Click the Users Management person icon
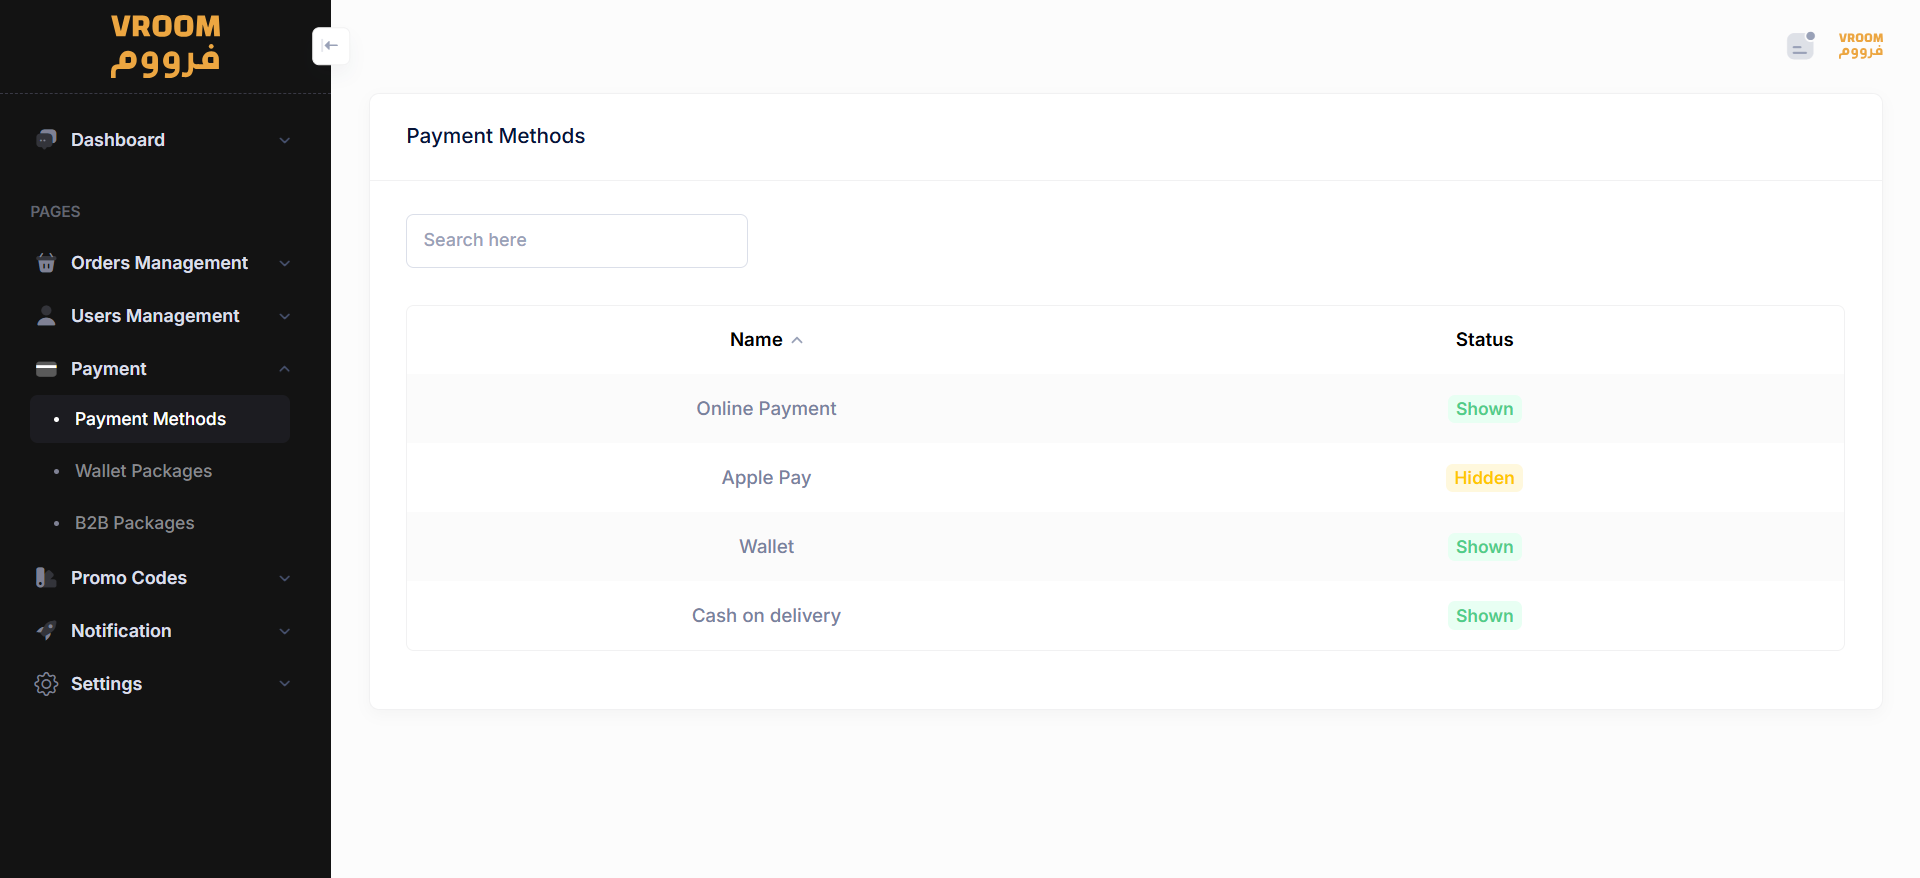The width and height of the screenshot is (1920, 878). (46, 316)
